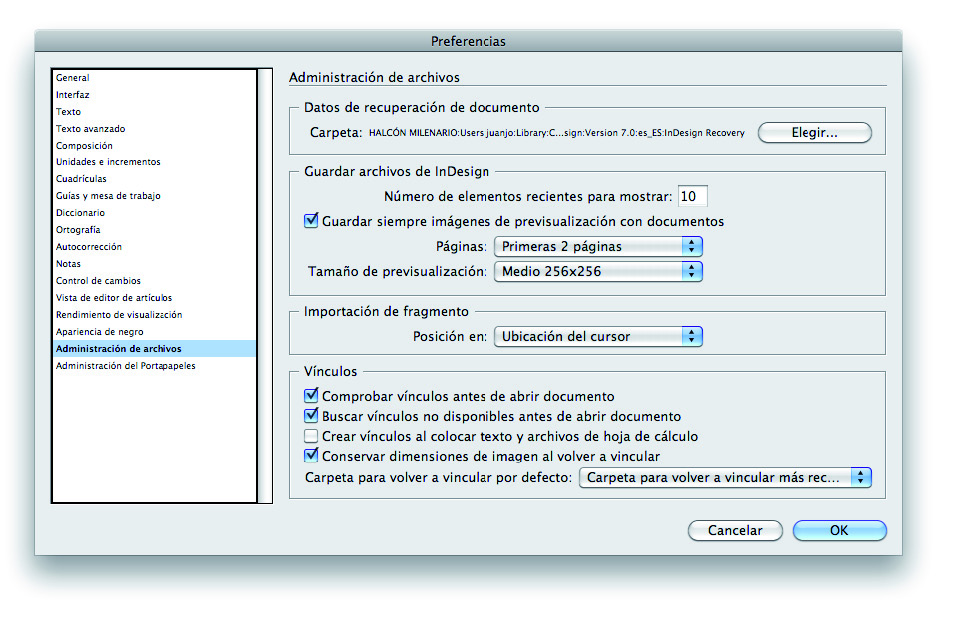Uncheck Guardar siempre imágenes de previsualización
This screenshot has width=964, height=618.
point(312,221)
